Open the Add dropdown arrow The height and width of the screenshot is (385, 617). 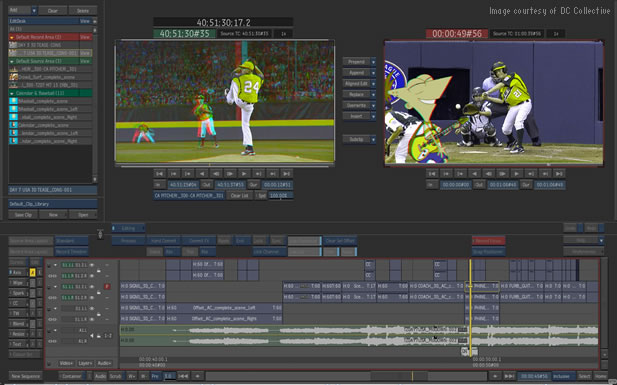coord(34,11)
